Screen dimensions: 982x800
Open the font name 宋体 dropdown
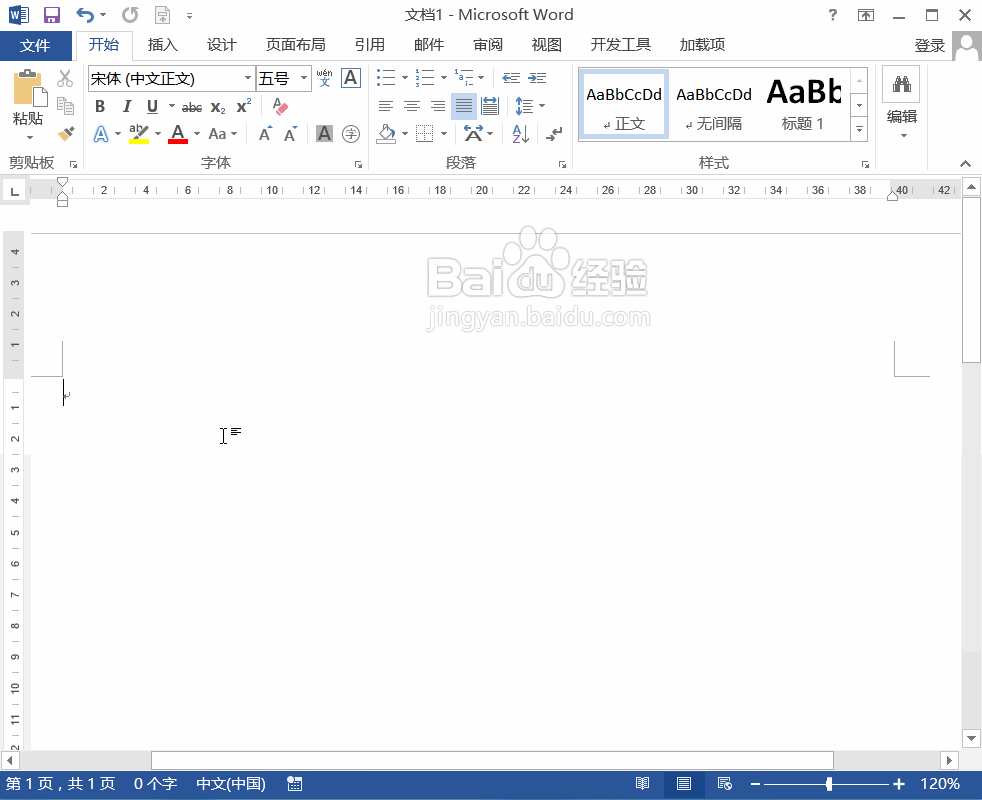coord(248,78)
